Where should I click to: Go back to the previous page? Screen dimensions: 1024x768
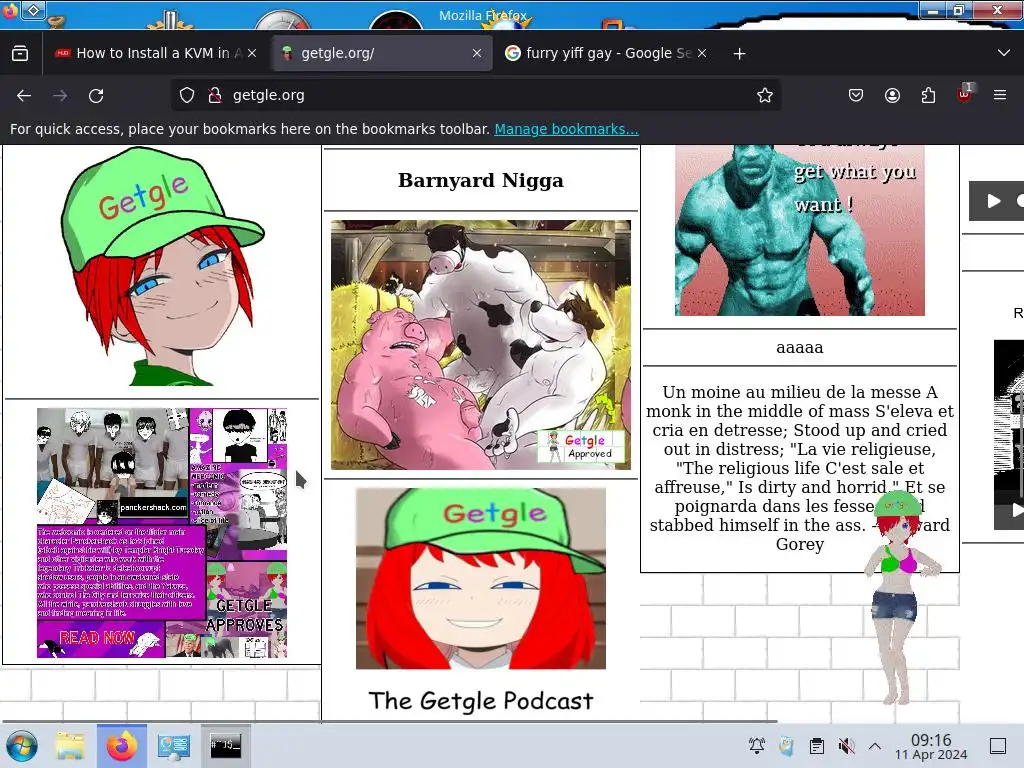click(24, 95)
